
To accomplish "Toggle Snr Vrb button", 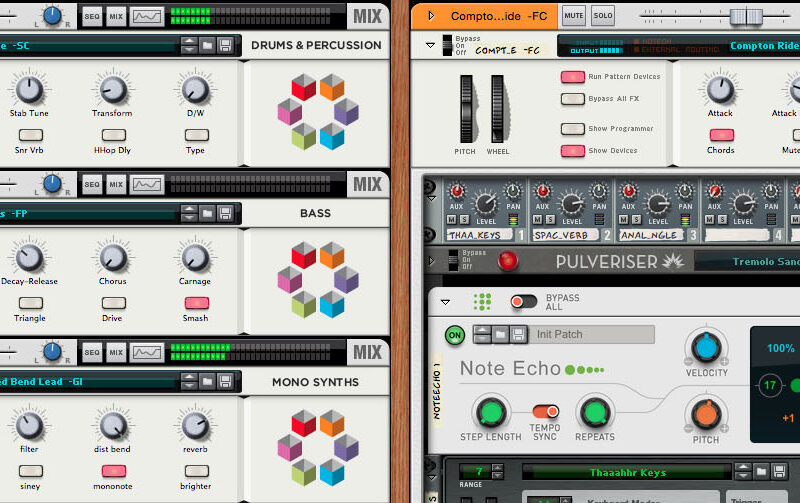I will coord(31,135).
